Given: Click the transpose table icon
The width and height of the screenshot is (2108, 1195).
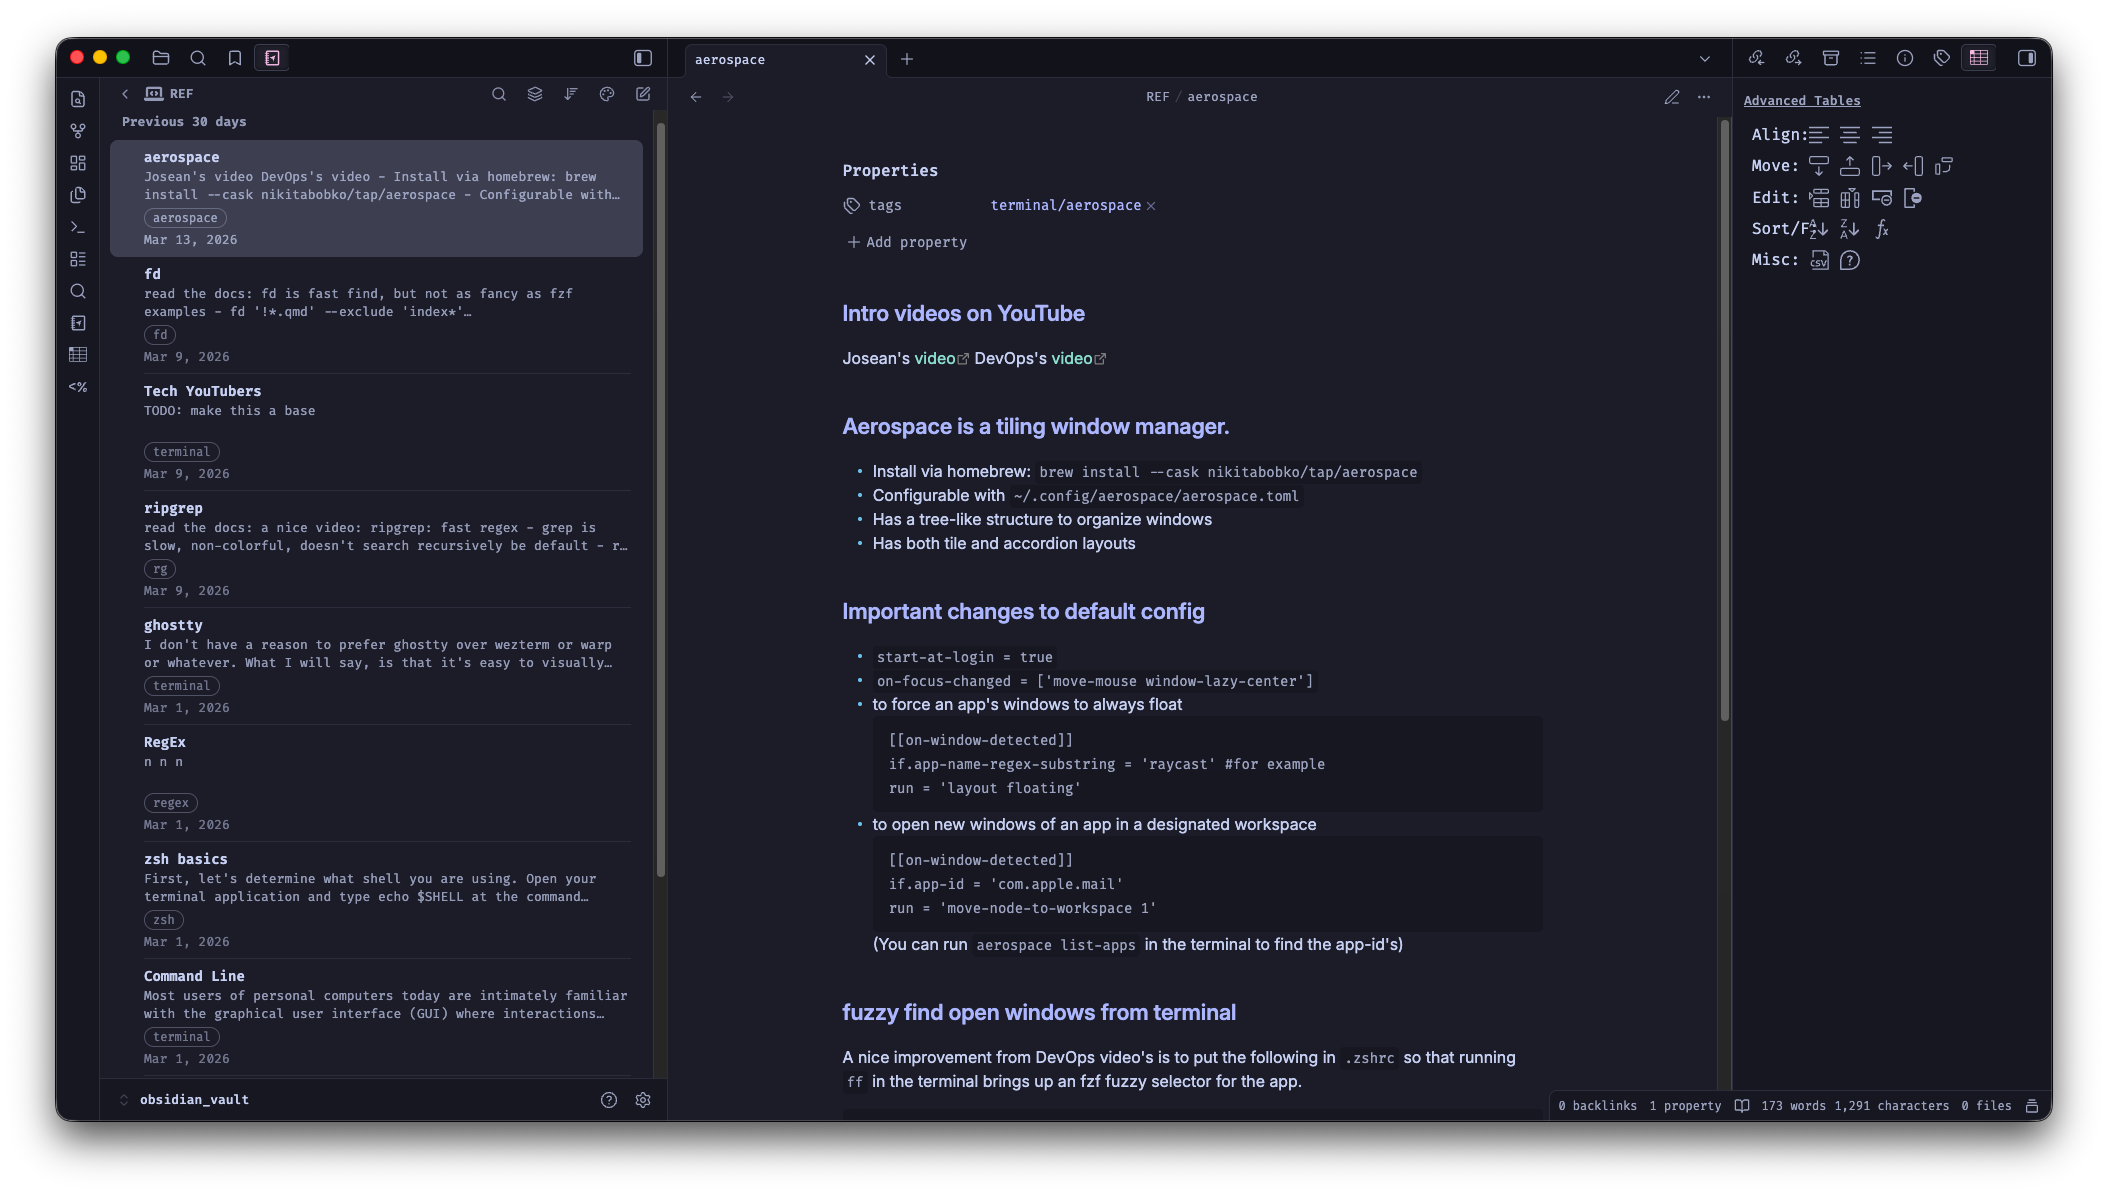Looking at the screenshot, I should [1944, 166].
